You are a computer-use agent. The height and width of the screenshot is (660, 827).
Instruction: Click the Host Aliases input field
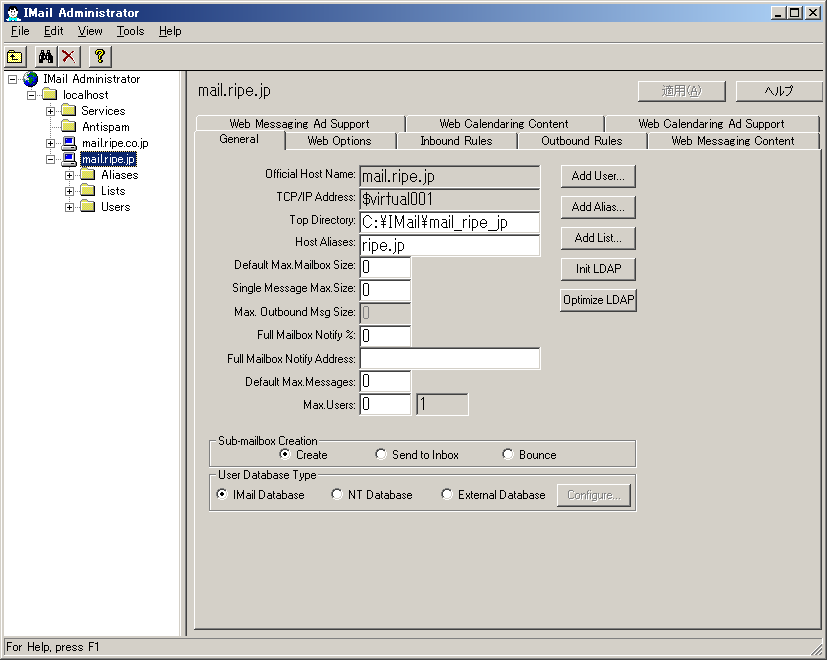pos(450,245)
